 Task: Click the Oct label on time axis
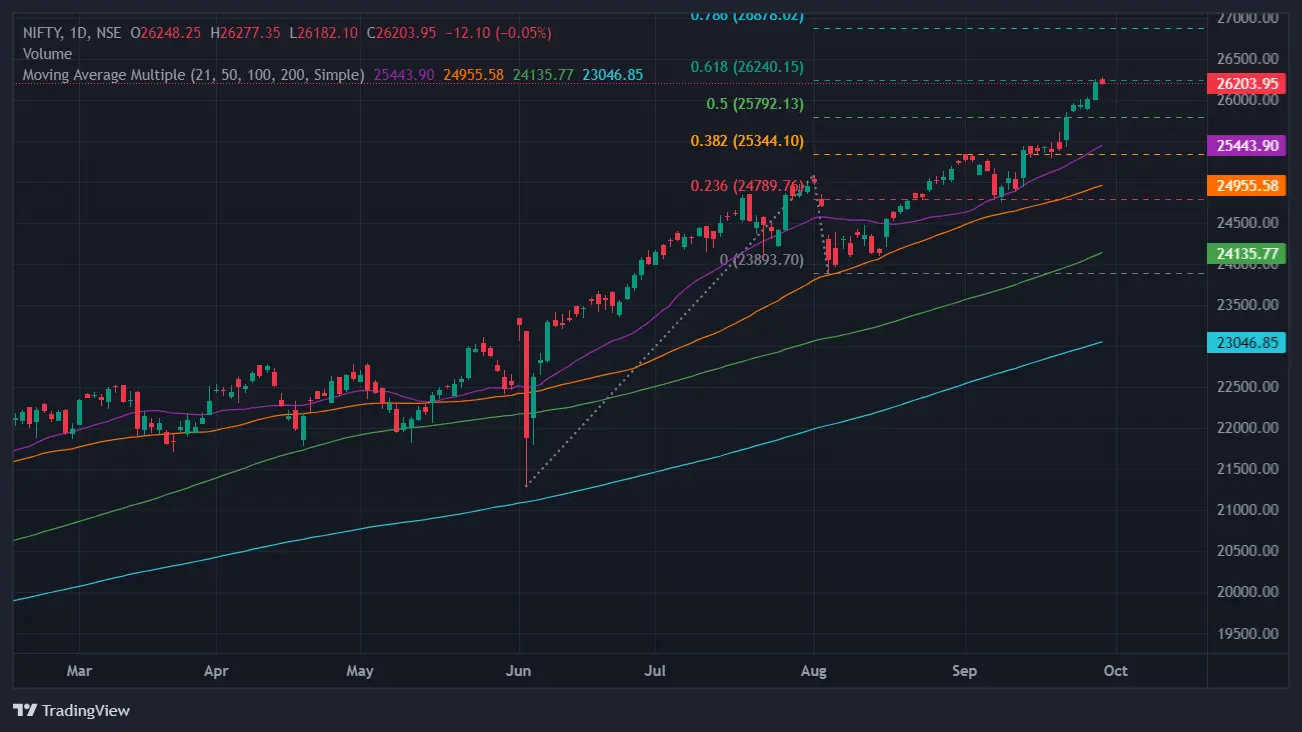1115,671
